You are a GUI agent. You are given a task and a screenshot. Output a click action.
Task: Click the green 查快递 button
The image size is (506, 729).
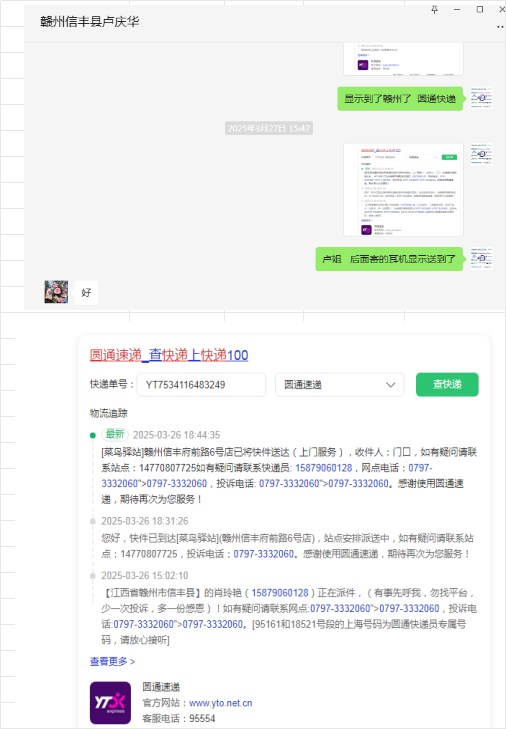pyautogui.click(x=447, y=384)
